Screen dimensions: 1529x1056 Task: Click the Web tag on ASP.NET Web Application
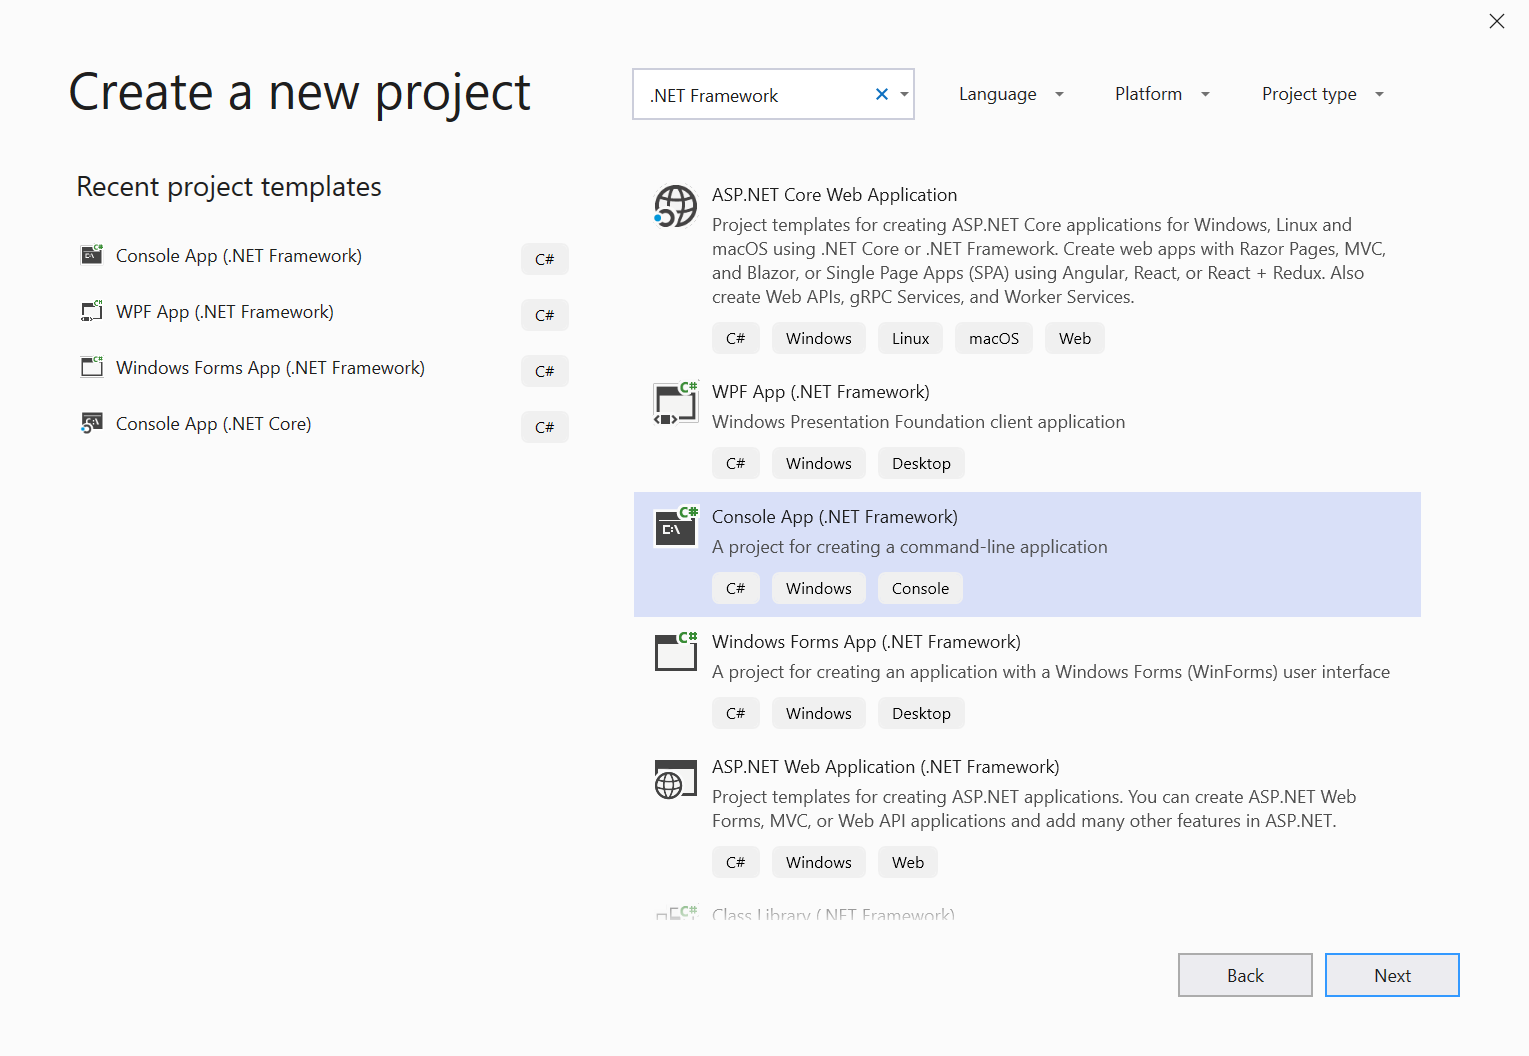tap(907, 861)
